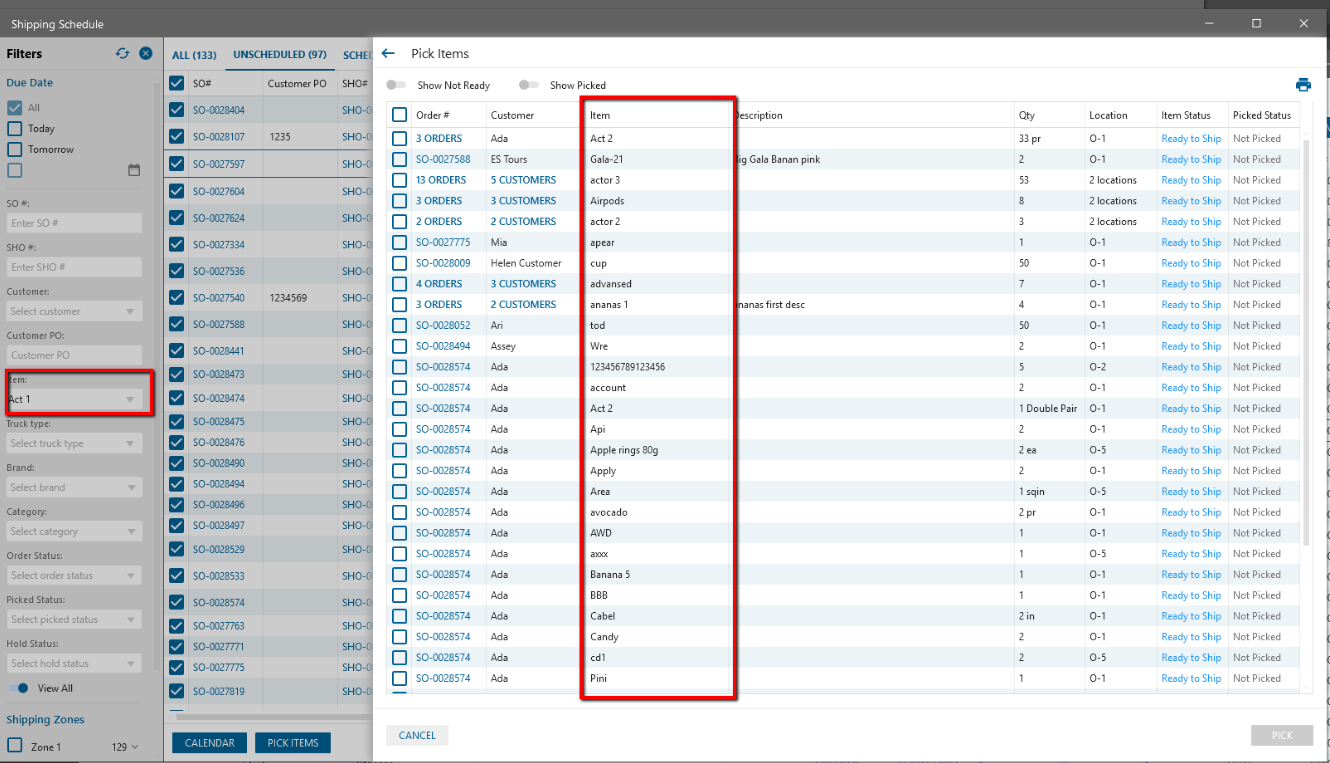Expand the Select truck type dropdown
This screenshot has width=1330, height=763.
click(74, 444)
